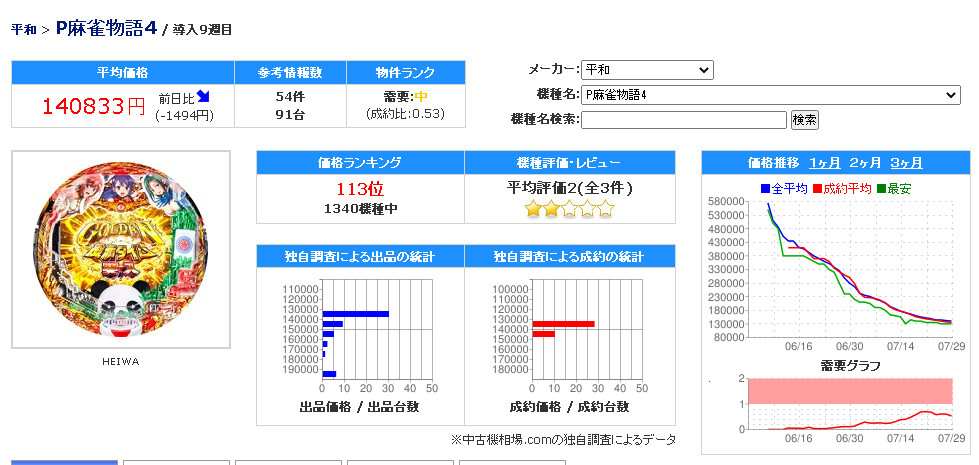Click the 機種評価・レビュー header
The image size is (979, 465).
point(570,163)
